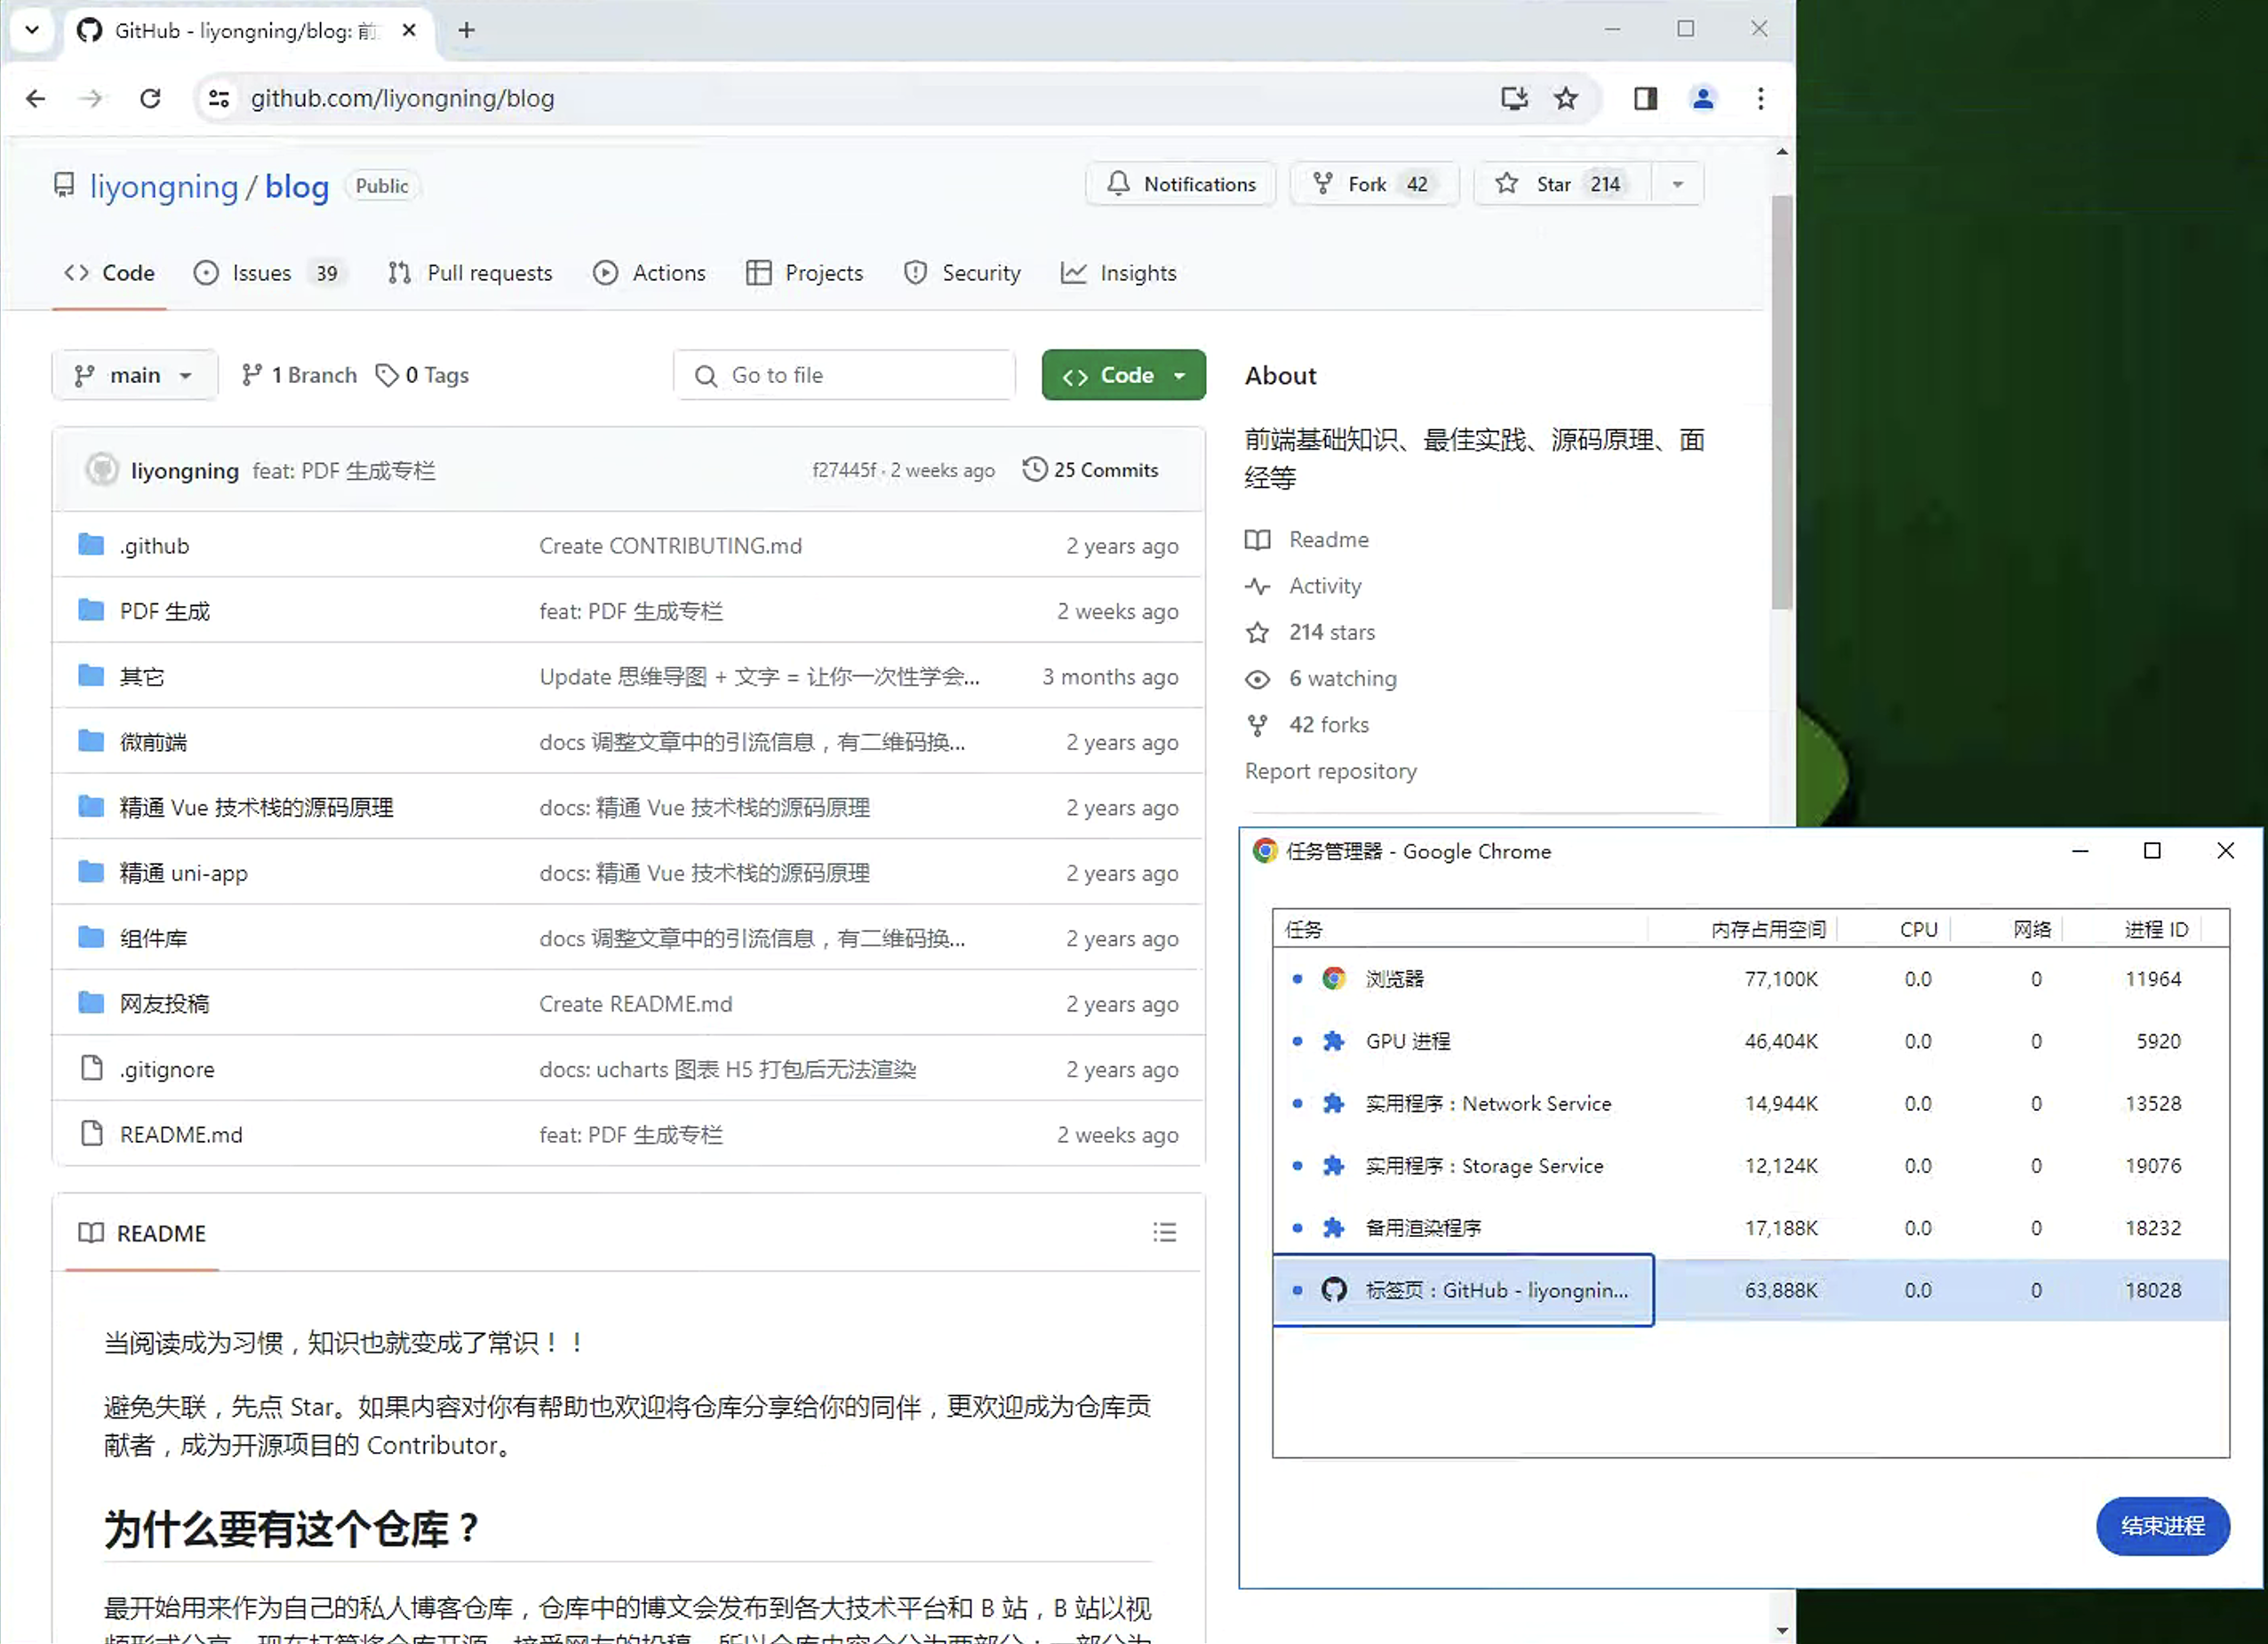Click the commit history clock icon

pyautogui.click(x=1034, y=469)
